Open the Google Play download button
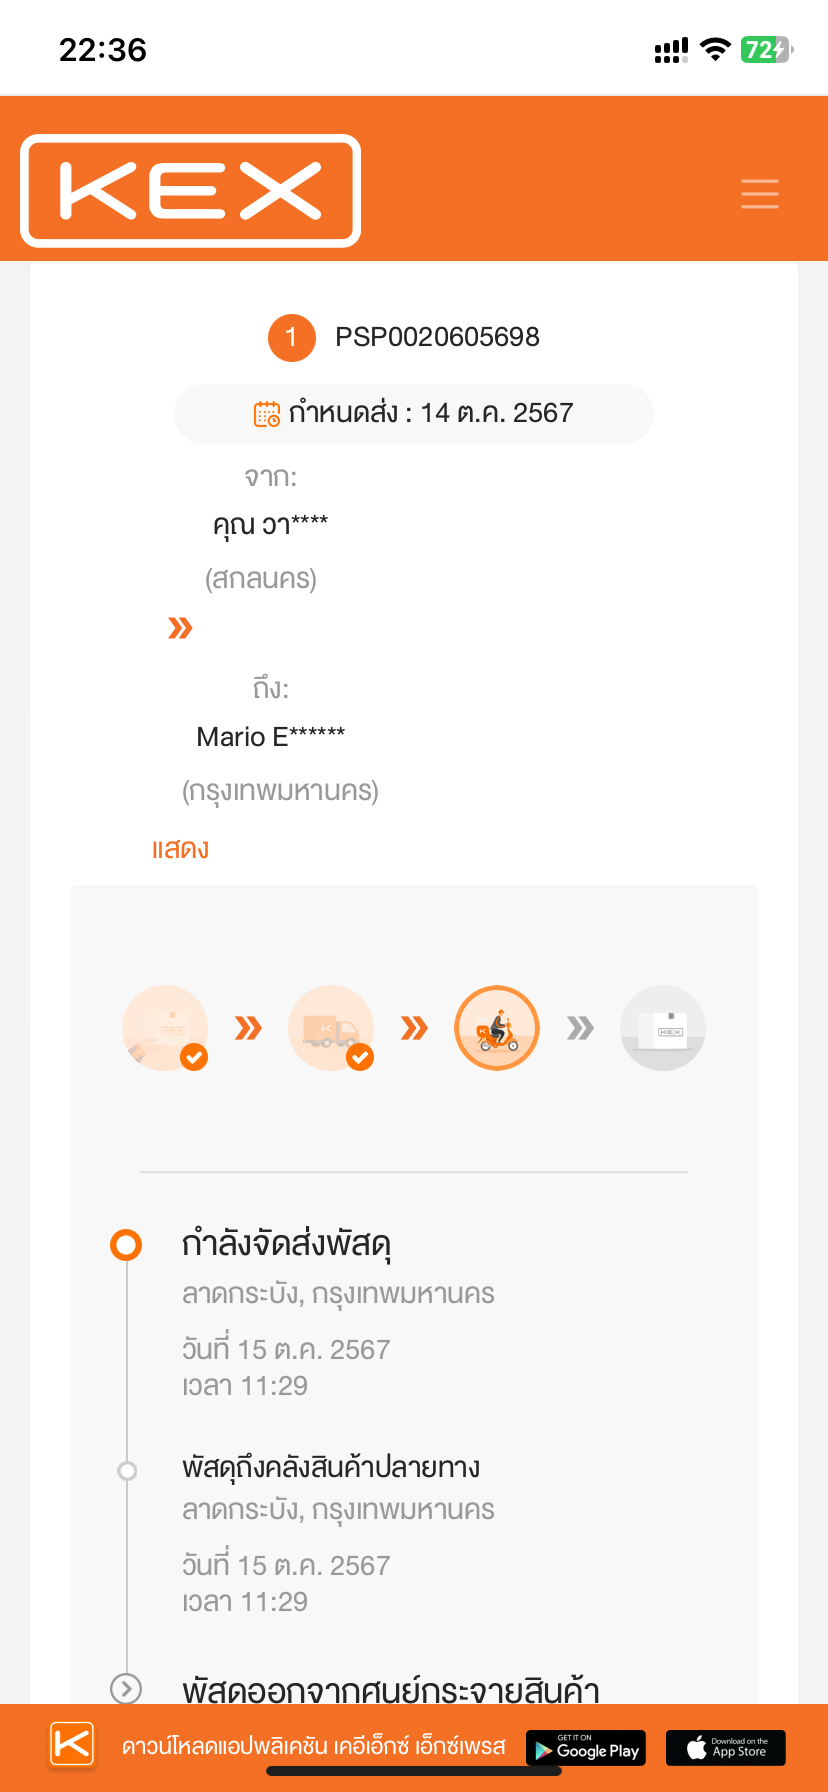828x1792 pixels. pos(586,1748)
